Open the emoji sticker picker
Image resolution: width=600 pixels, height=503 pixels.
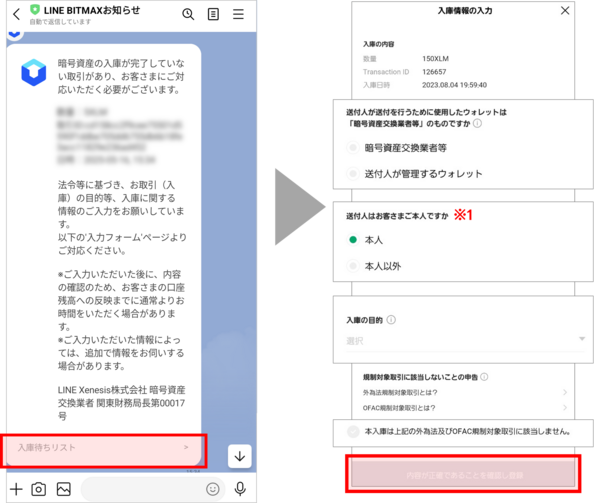[213, 489]
